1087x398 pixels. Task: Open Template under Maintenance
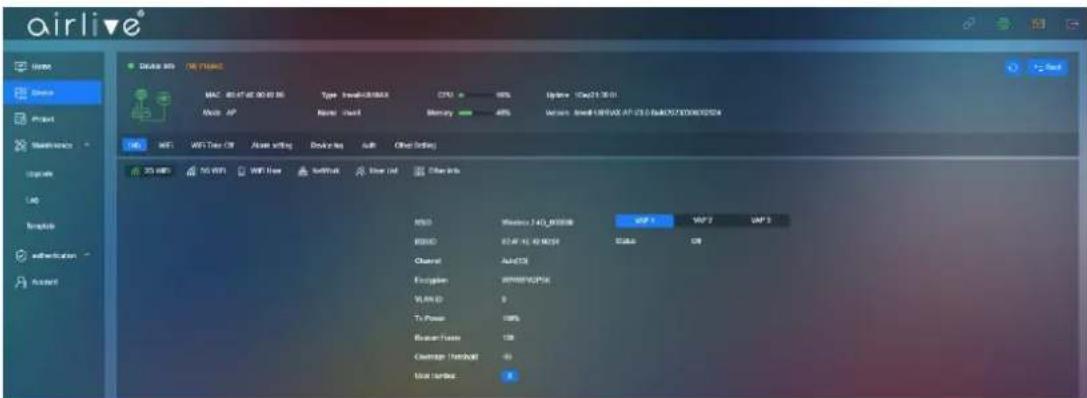pyautogui.click(x=40, y=226)
